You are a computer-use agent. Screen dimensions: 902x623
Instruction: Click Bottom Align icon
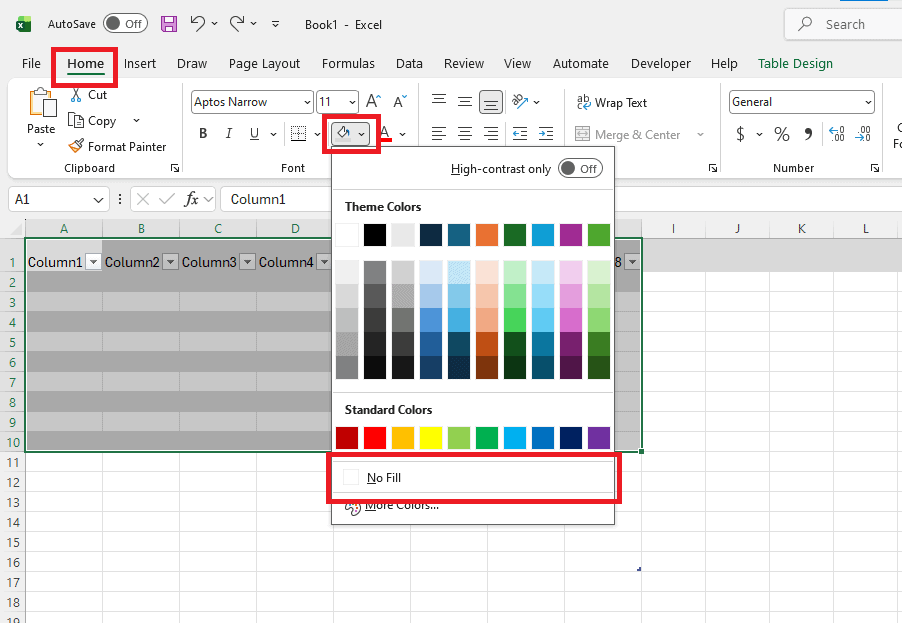point(491,102)
